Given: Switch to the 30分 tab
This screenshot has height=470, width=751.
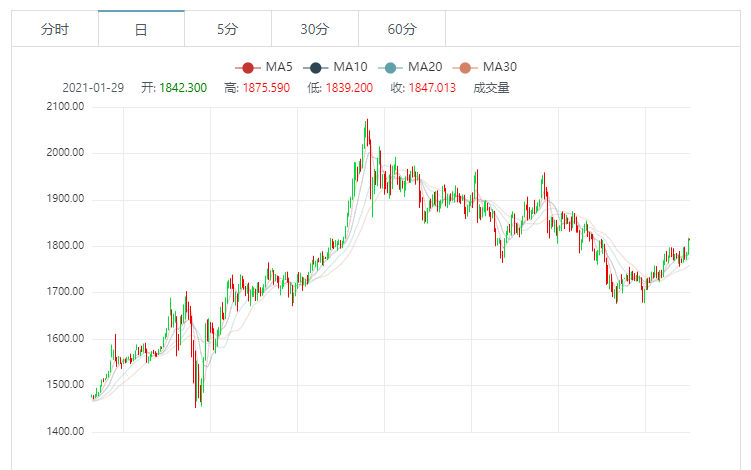Looking at the screenshot, I should tap(315, 29).
